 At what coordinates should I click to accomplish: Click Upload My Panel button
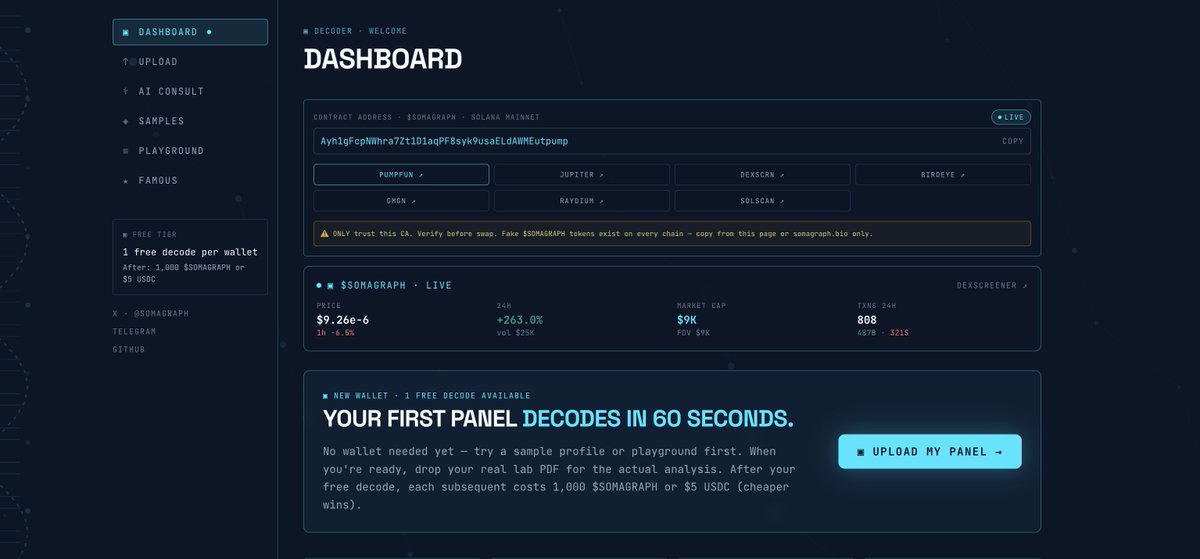(930, 451)
